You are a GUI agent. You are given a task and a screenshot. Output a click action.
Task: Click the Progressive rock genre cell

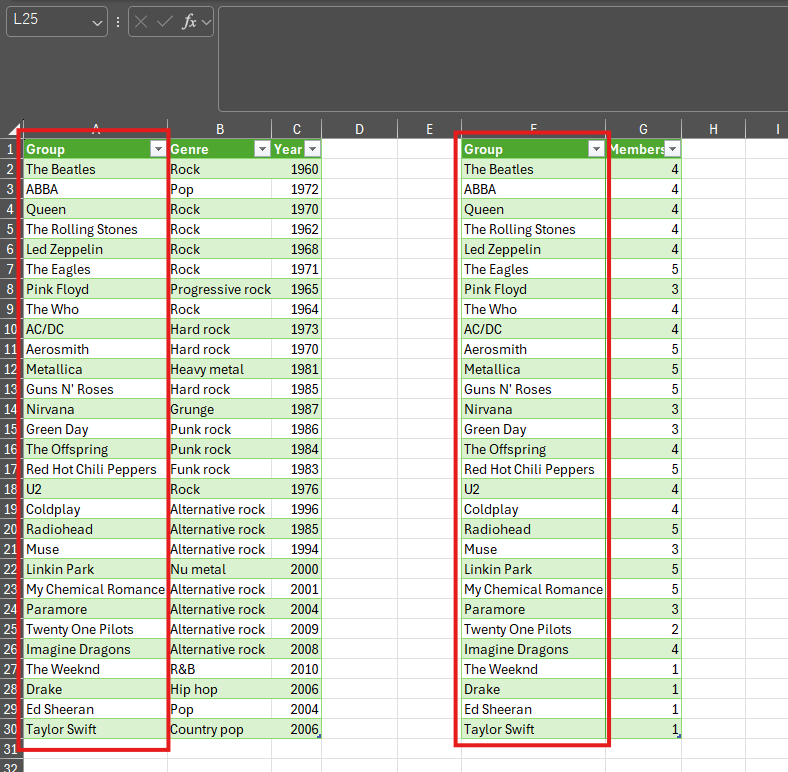pos(220,289)
